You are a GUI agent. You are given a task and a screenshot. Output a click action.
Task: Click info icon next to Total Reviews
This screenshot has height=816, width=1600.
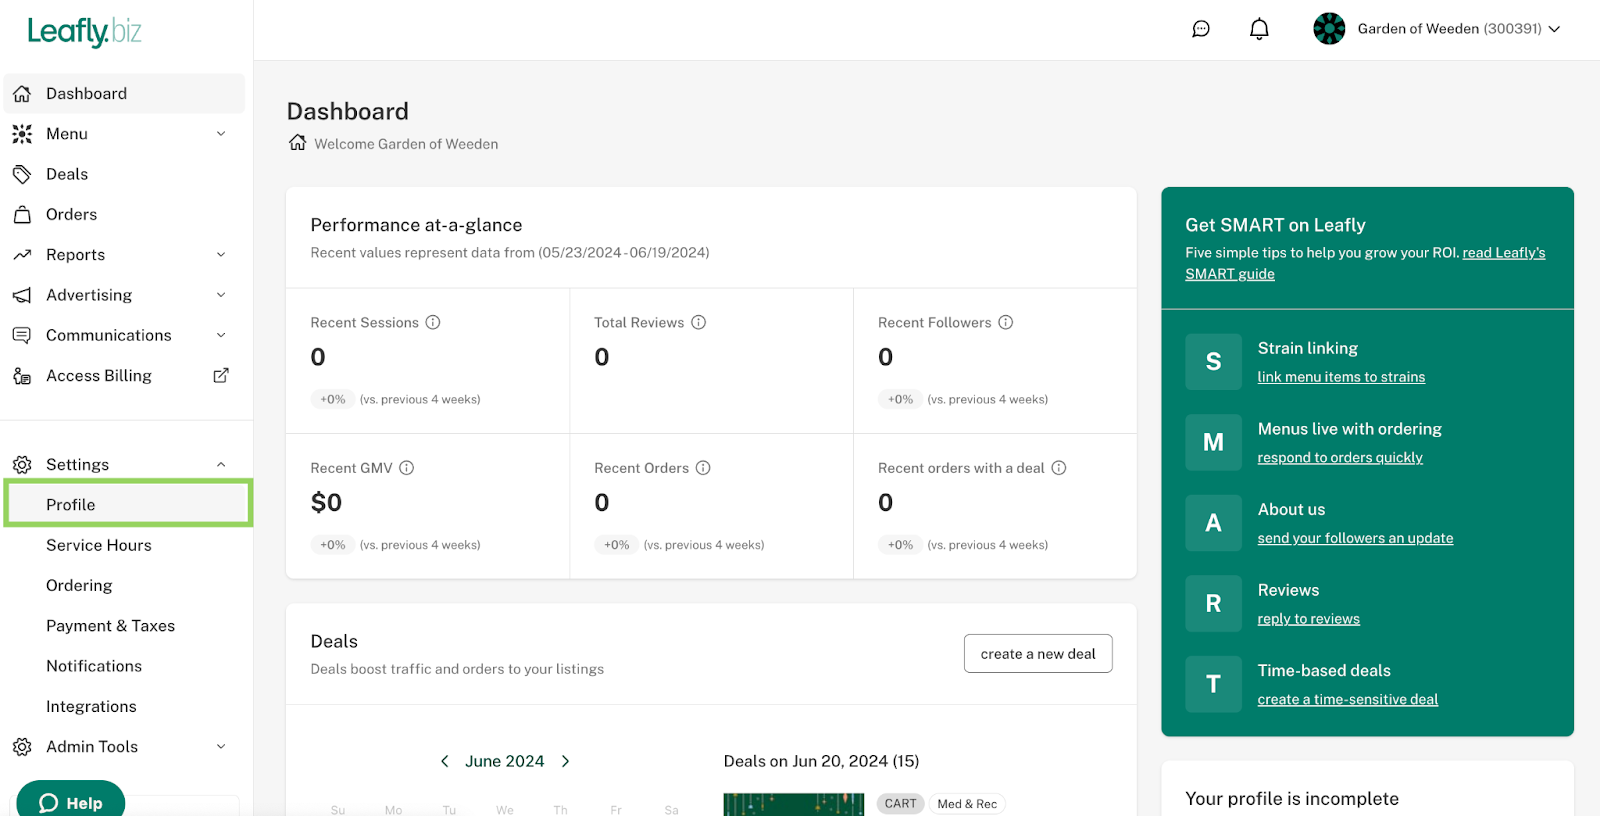coord(699,322)
